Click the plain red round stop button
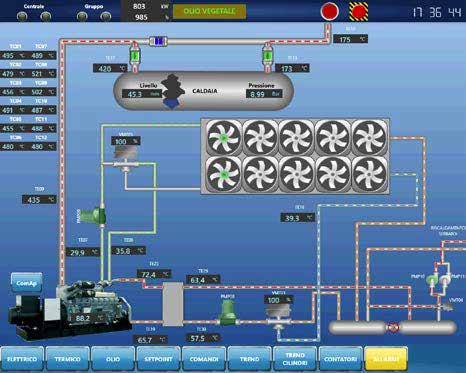Image resolution: width=466 pixels, height=373 pixels. (x=330, y=11)
